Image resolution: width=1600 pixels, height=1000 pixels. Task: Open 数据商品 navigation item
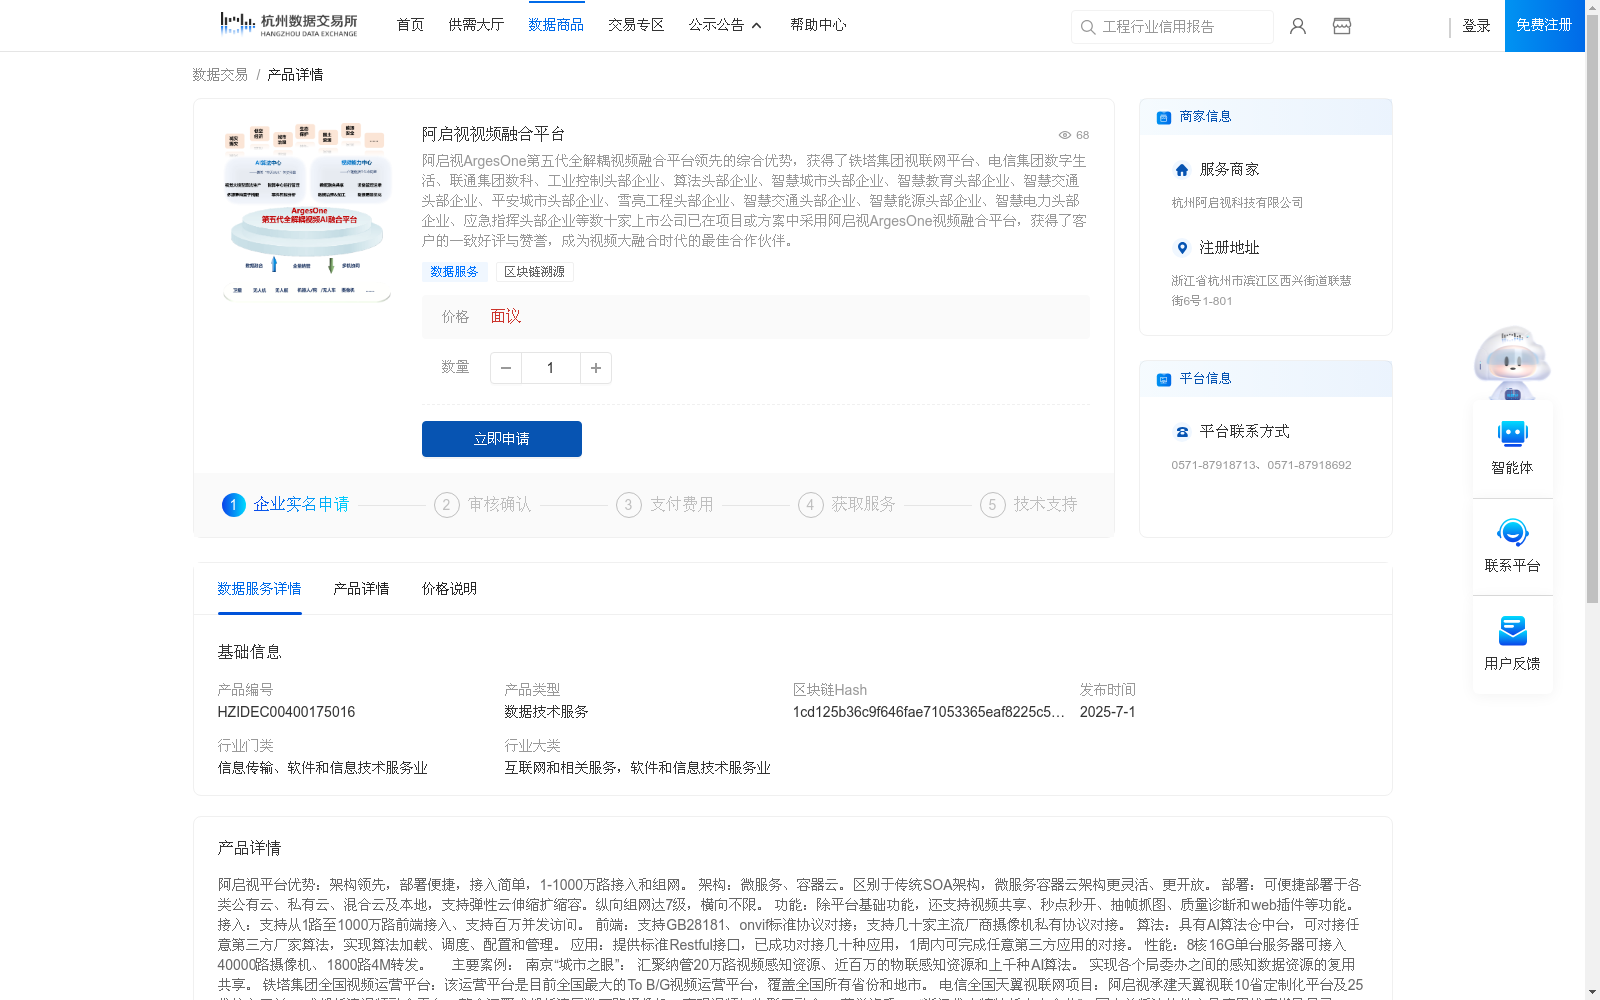556,25
